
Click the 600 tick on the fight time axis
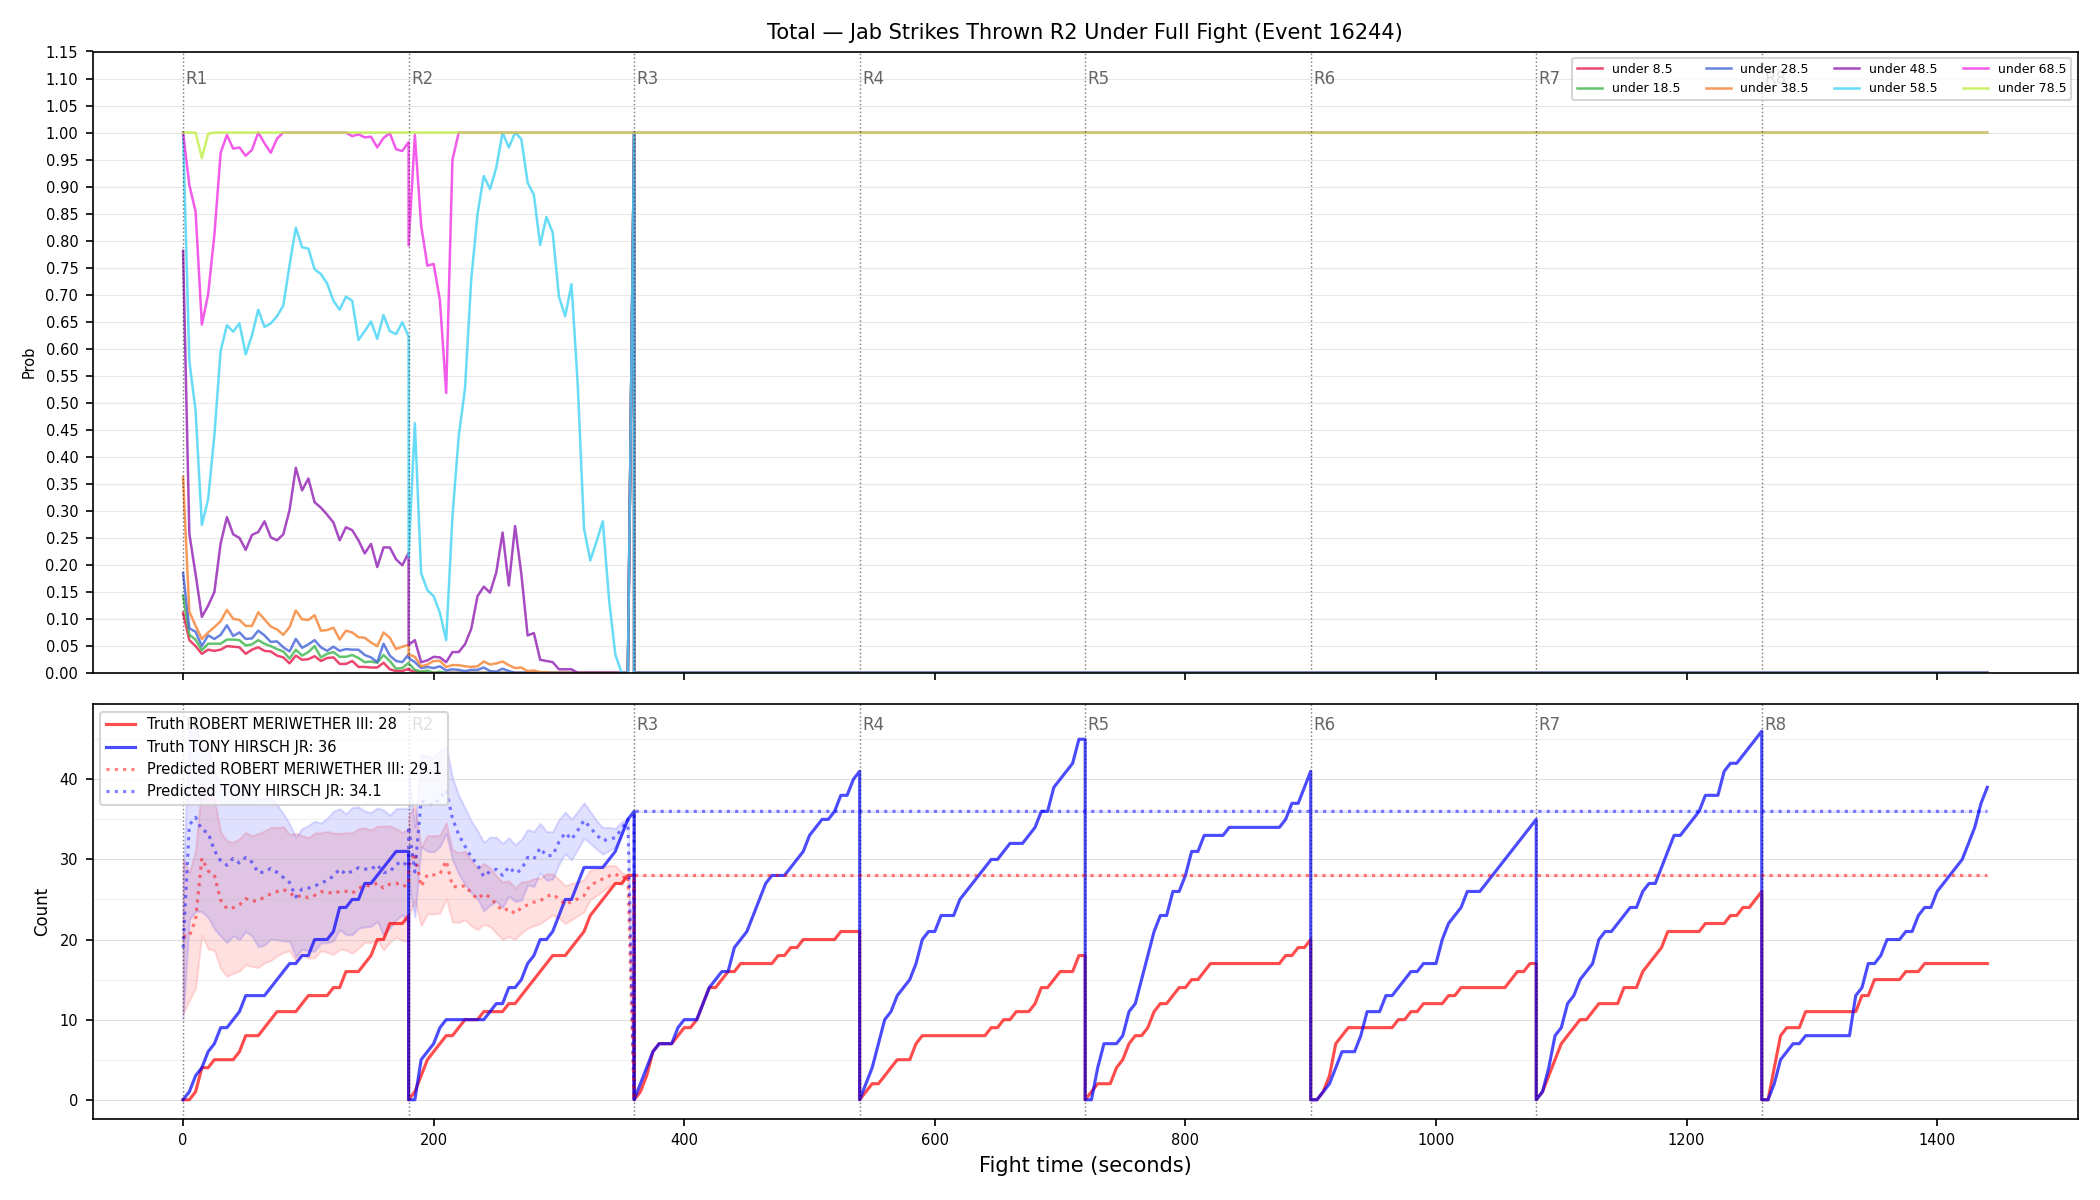[x=935, y=1138]
